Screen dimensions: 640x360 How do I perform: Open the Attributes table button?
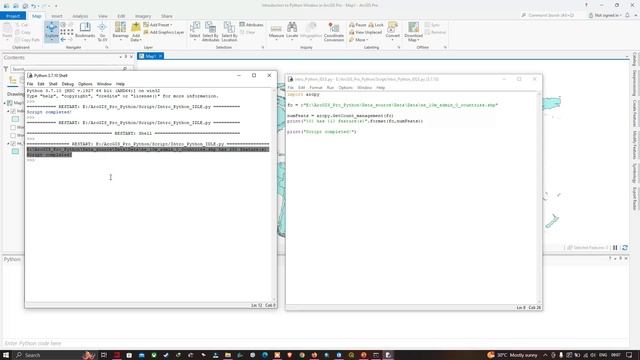point(251,25)
